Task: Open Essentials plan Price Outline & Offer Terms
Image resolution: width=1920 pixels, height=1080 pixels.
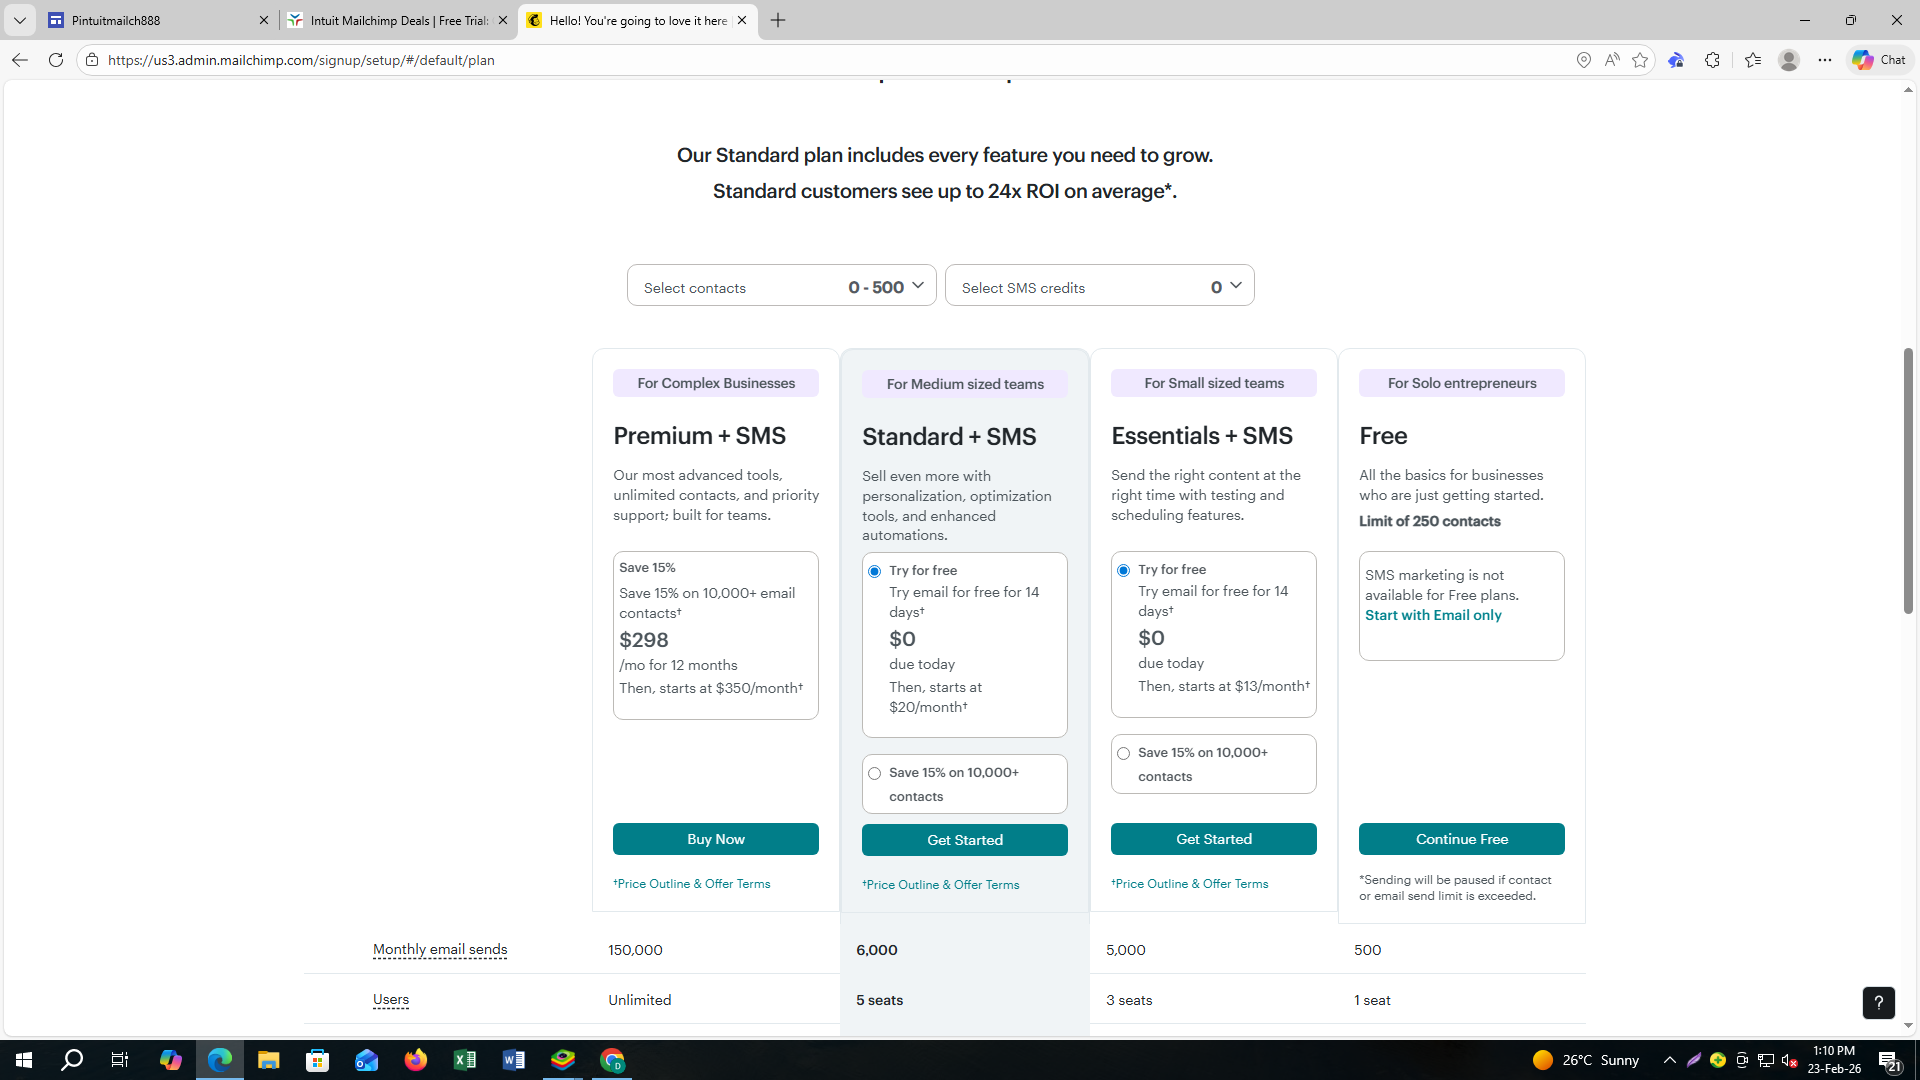Action: [x=1190, y=884]
